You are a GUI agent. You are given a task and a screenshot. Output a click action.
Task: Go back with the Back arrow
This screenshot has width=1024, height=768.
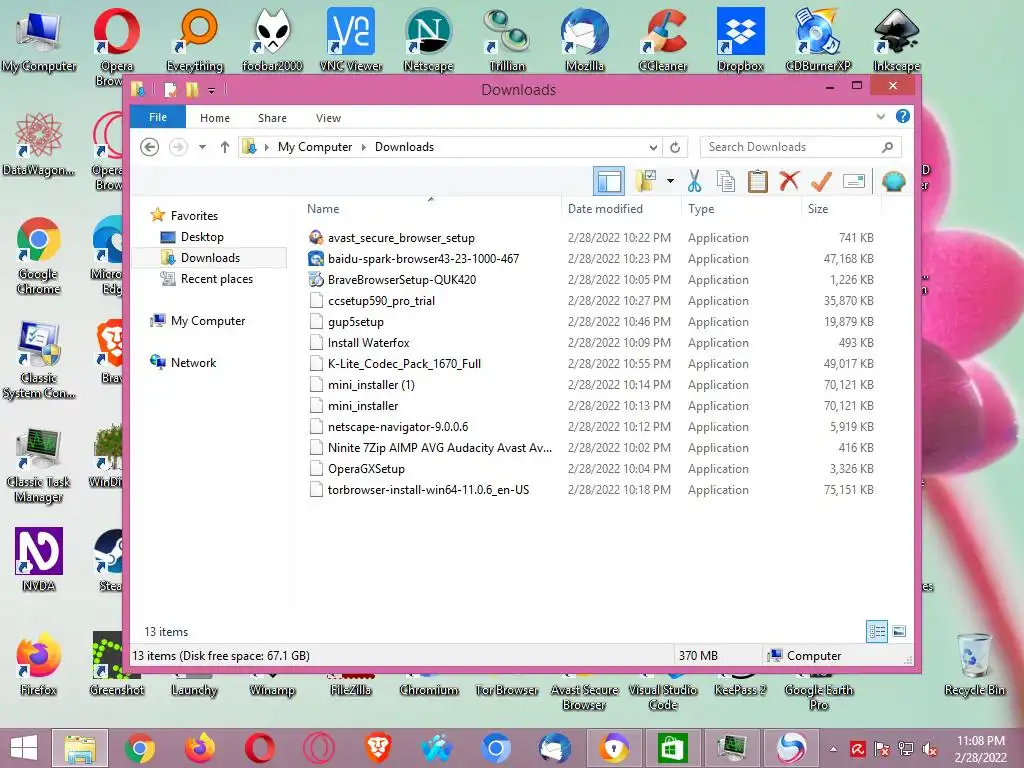[x=150, y=147]
